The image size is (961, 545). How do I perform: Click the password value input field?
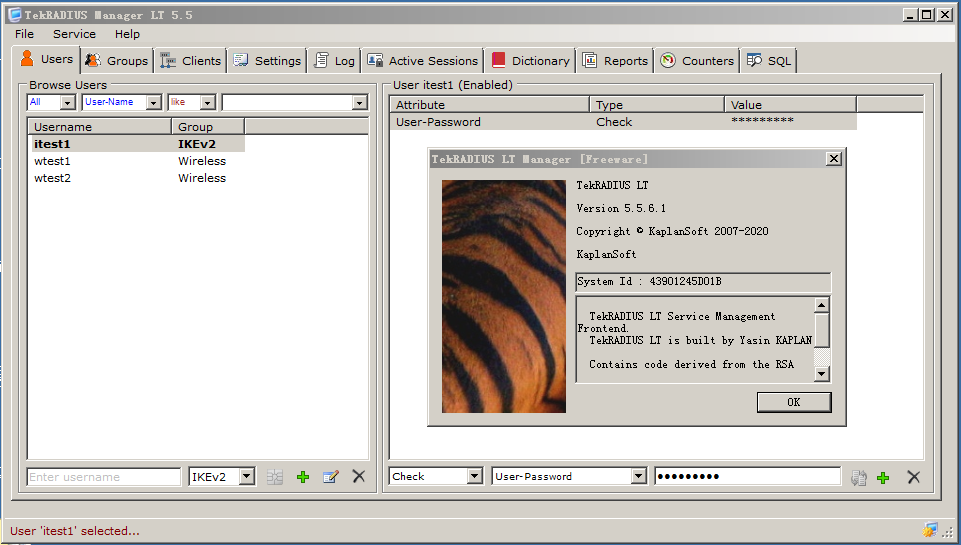pos(748,476)
